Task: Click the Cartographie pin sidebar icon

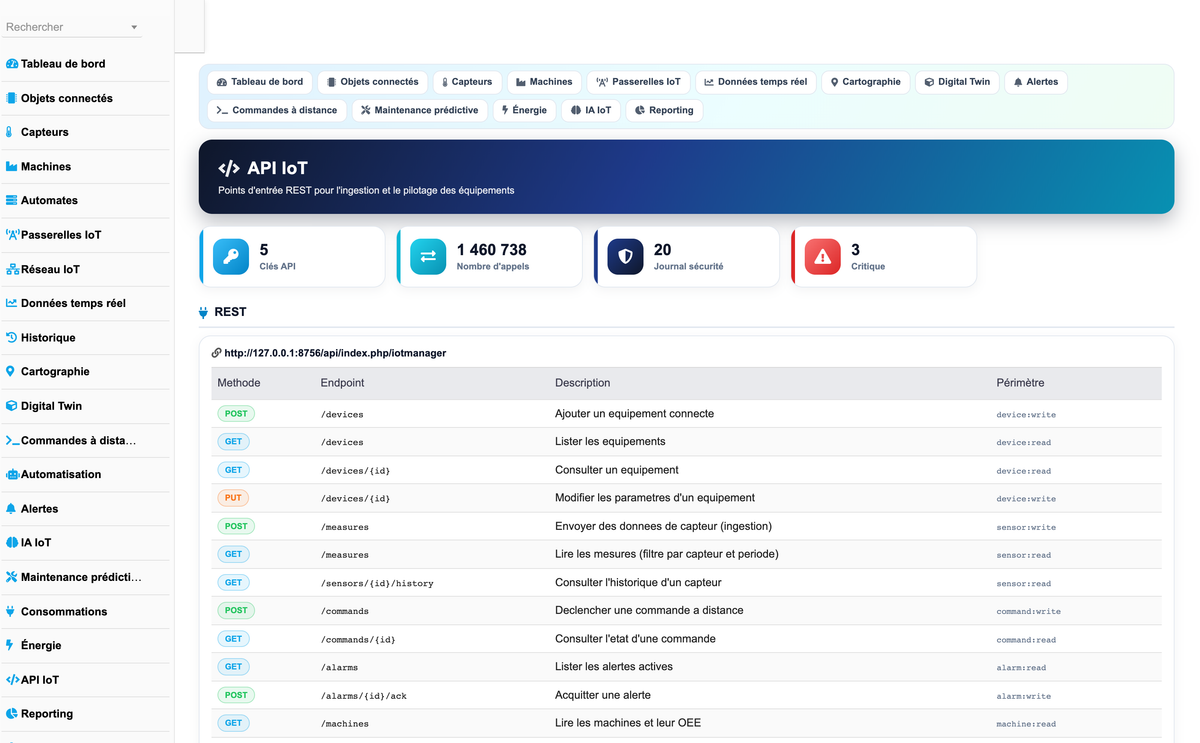Action: pyautogui.click(x=11, y=371)
